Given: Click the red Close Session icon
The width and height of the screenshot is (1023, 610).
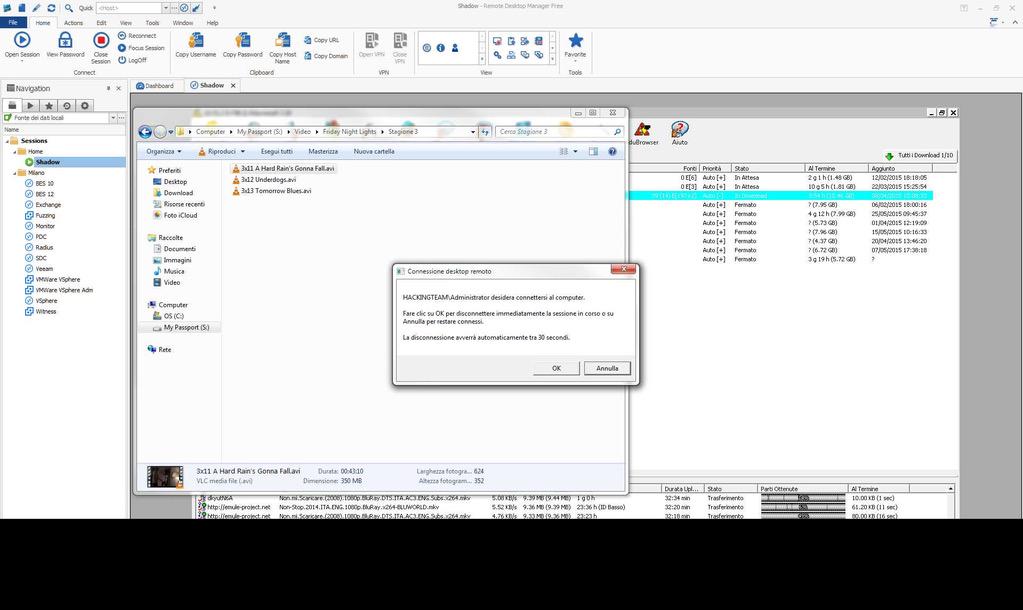Looking at the screenshot, I should (x=100, y=40).
